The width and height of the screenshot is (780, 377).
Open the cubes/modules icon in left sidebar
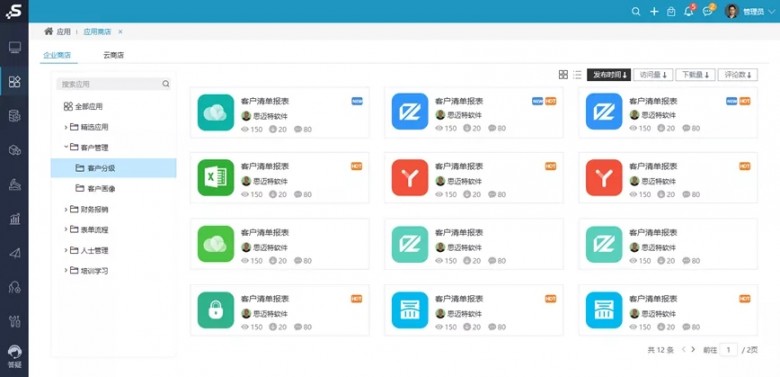point(15,150)
